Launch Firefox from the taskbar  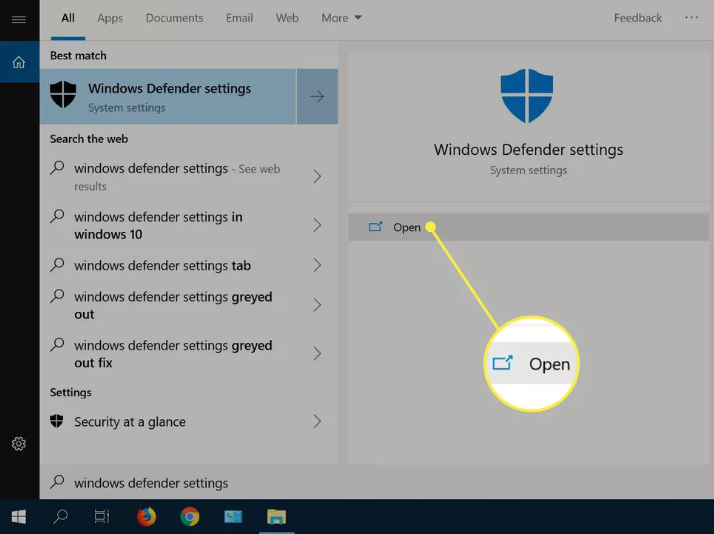point(146,517)
